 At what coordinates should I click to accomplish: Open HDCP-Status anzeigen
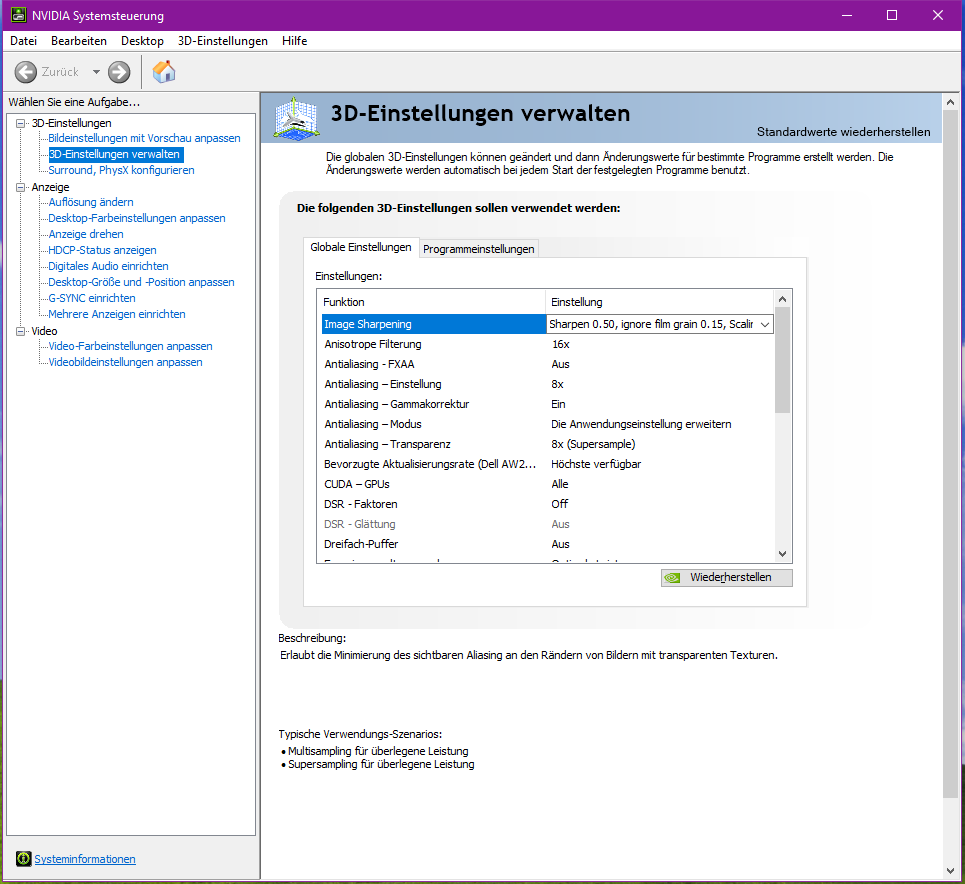click(x=102, y=250)
